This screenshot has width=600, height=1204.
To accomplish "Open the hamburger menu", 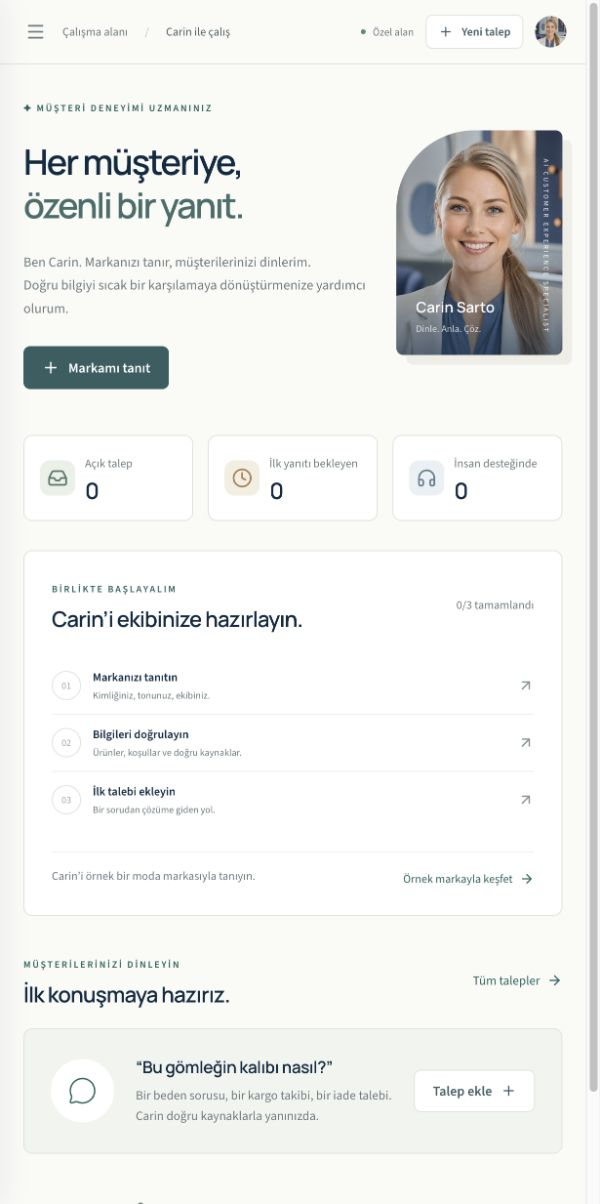I will (36, 32).
